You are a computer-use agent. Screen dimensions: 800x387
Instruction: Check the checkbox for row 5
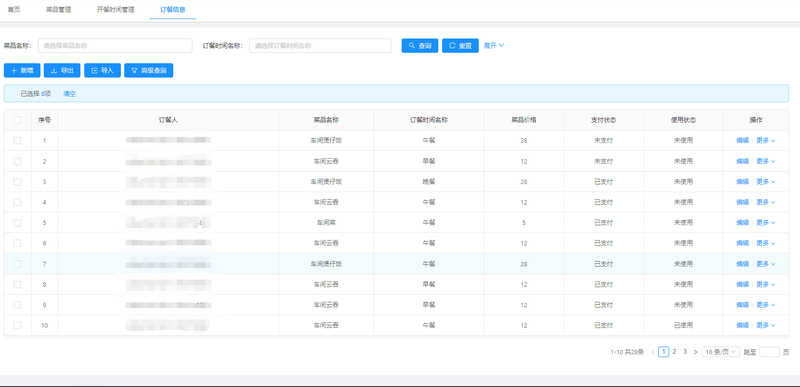(17, 222)
